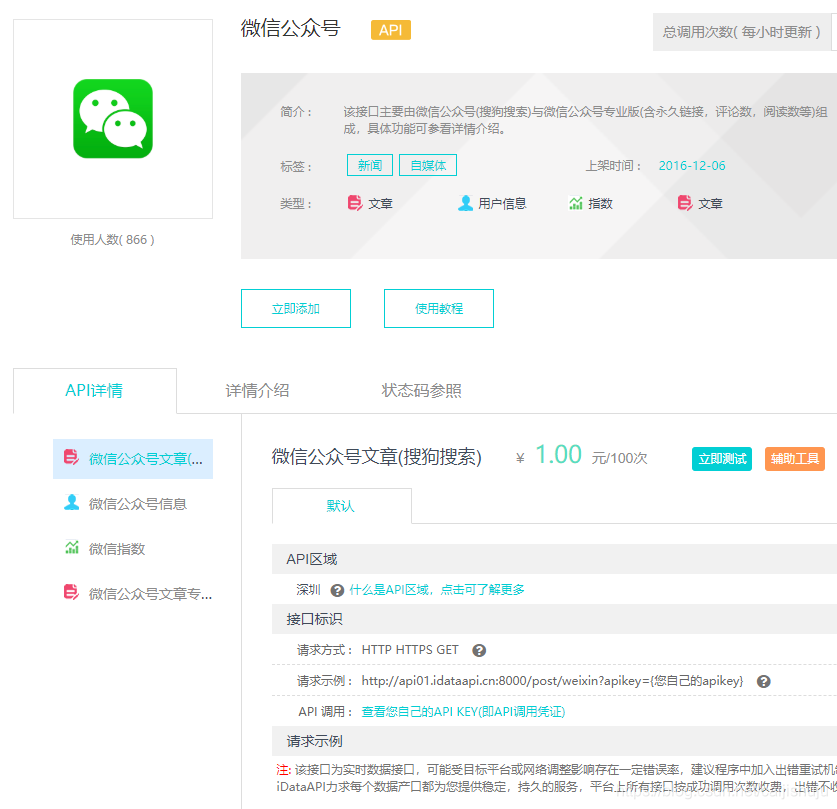Click help icon next to 深圳

pos(337,590)
